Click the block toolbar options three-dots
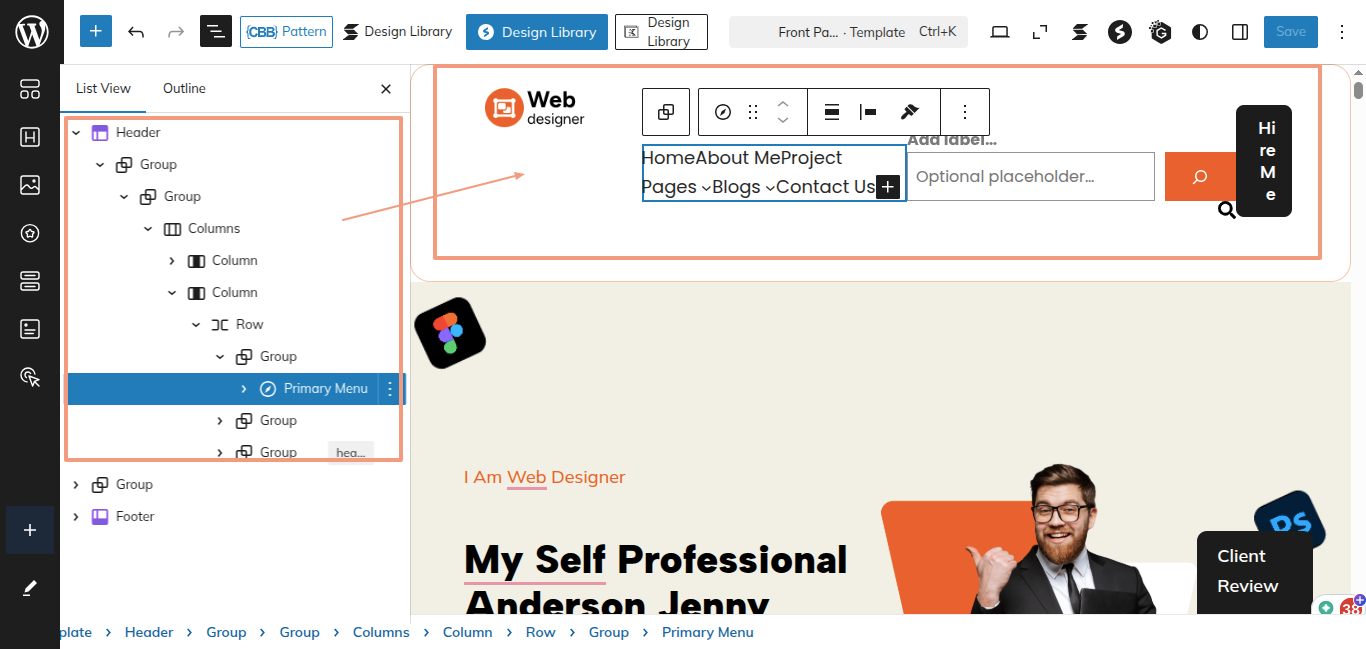 pyautogui.click(x=965, y=112)
